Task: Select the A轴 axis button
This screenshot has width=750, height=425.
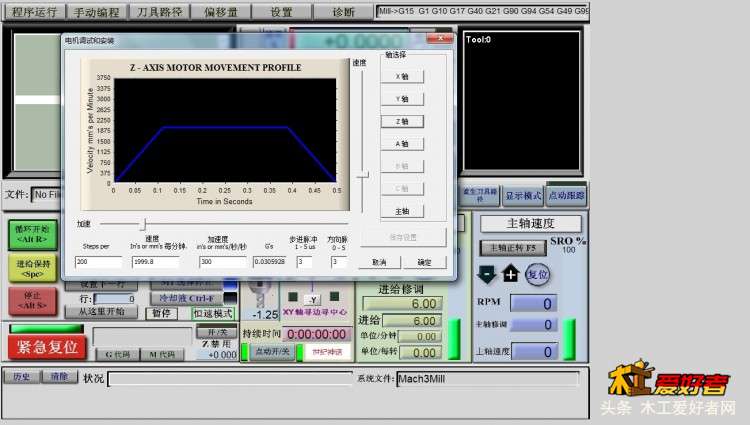Action: (402, 144)
